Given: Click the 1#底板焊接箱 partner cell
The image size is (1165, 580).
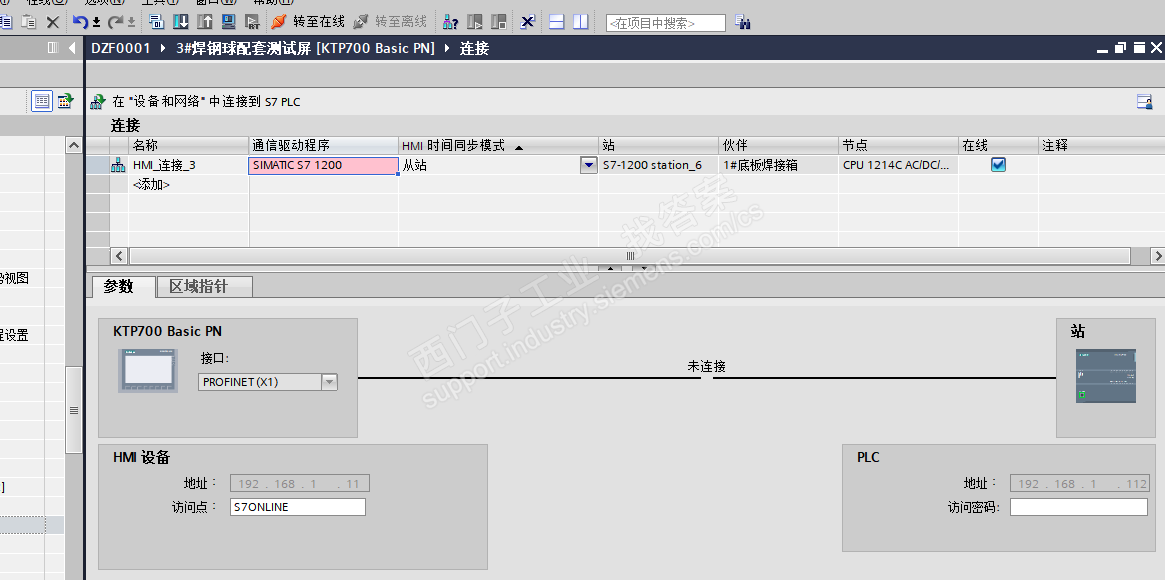Looking at the screenshot, I should [x=779, y=165].
